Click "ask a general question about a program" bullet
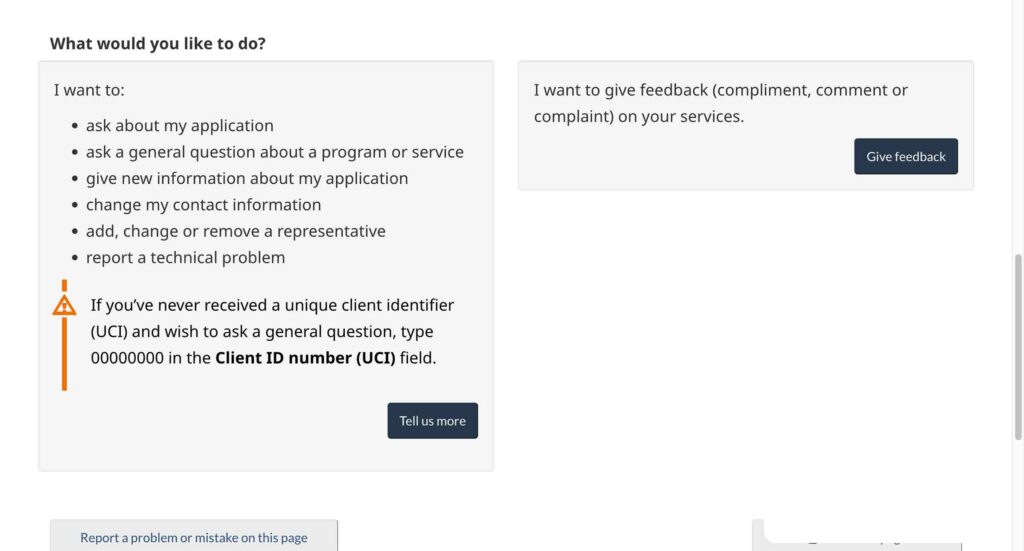1024x551 pixels. pyautogui.click(x=274, y=152)
